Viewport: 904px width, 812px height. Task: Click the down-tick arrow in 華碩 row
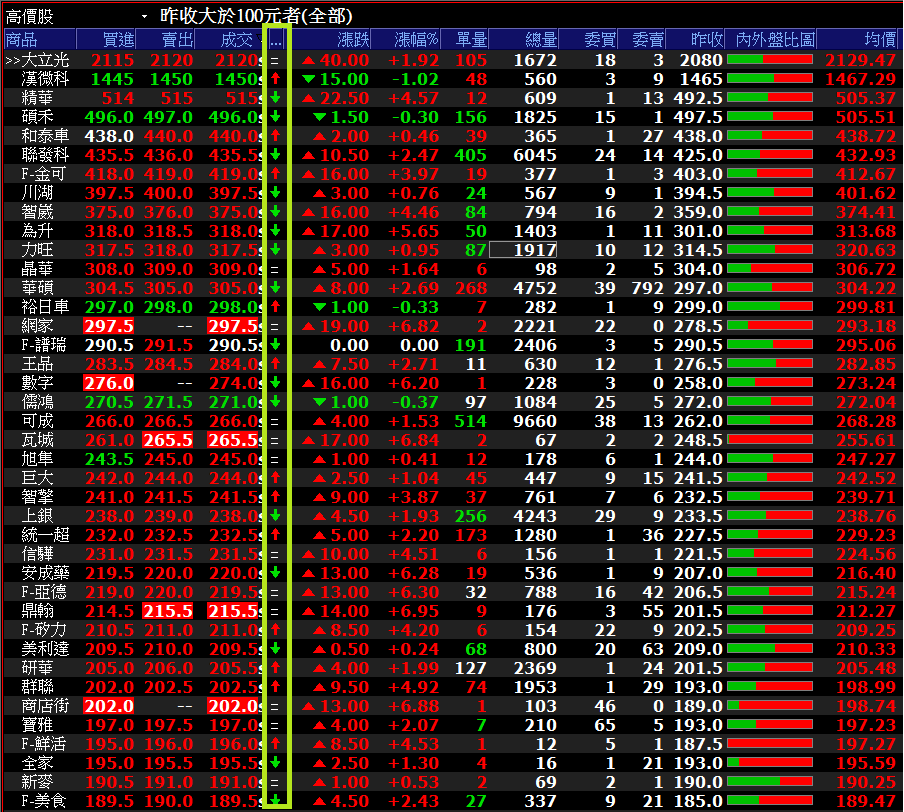[x=276, y=287]
